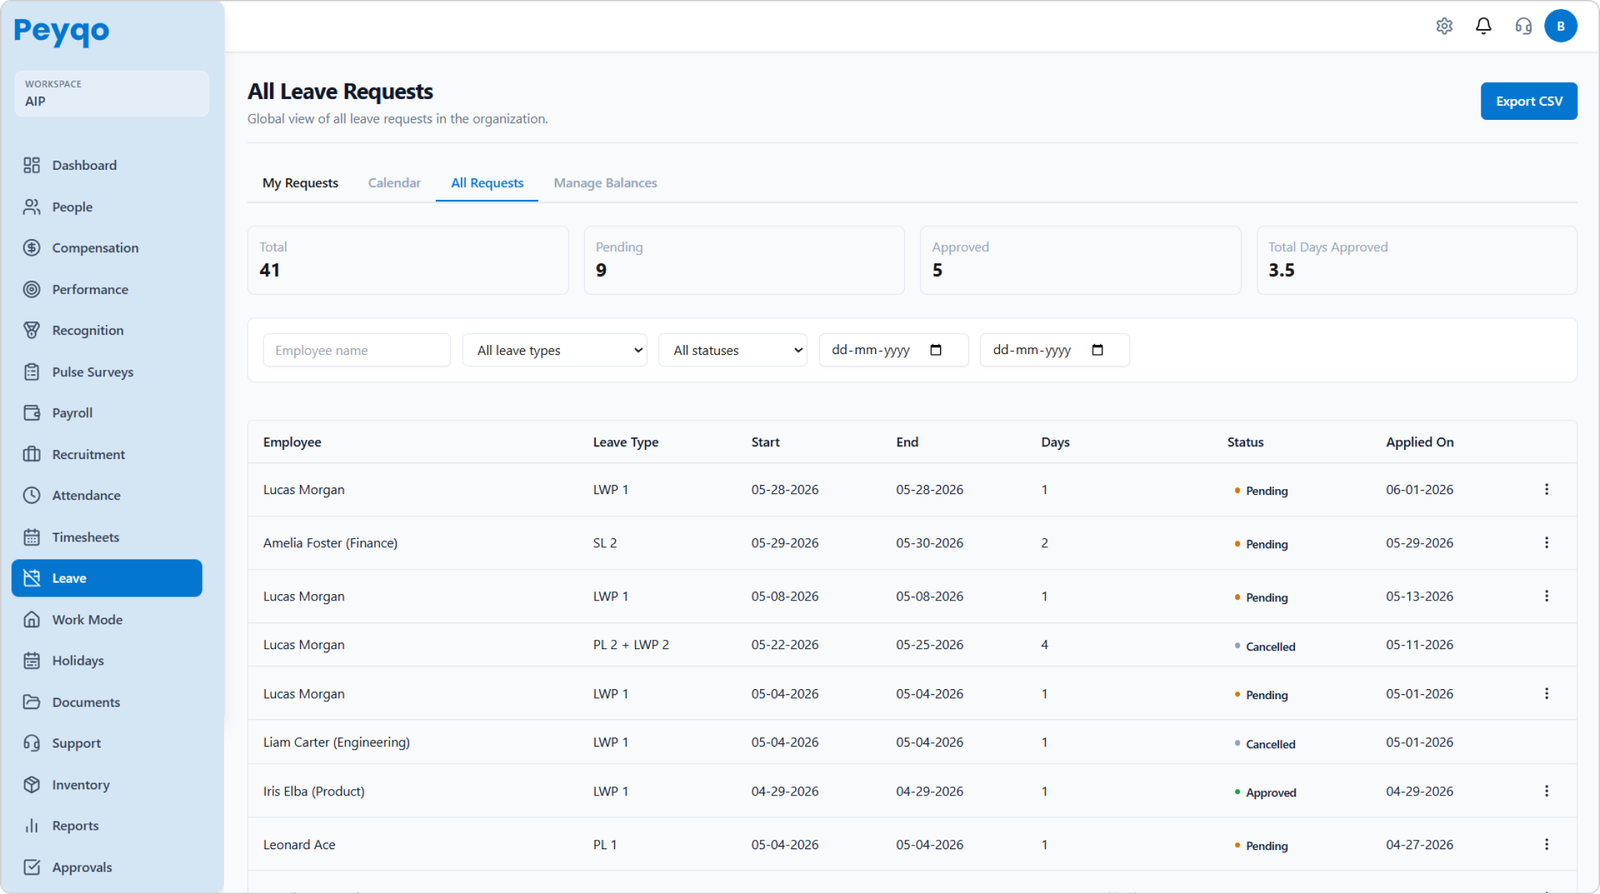
Task: Sort by Applied On column header
Action: click(x=1420, y=442)
